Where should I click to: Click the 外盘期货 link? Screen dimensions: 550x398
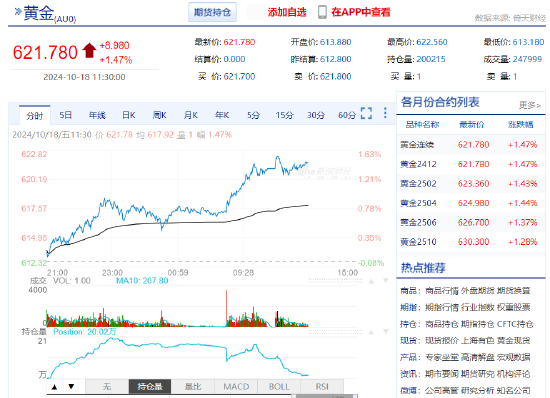coord(478,291)
